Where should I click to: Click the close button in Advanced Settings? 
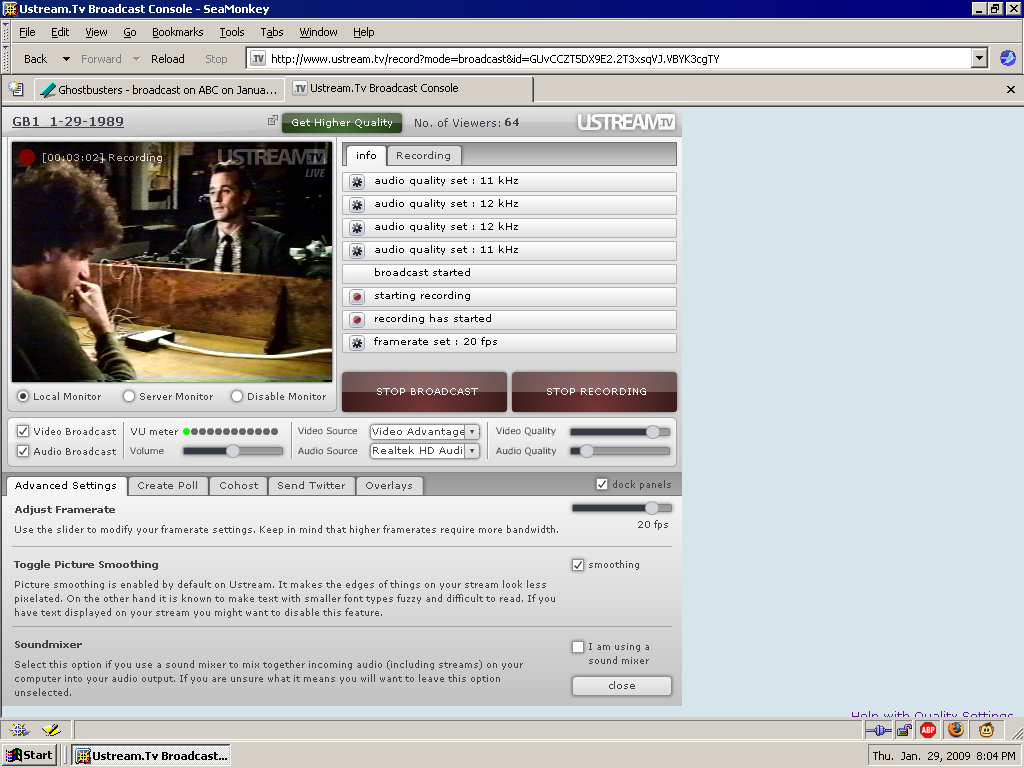tap(622, 686)
